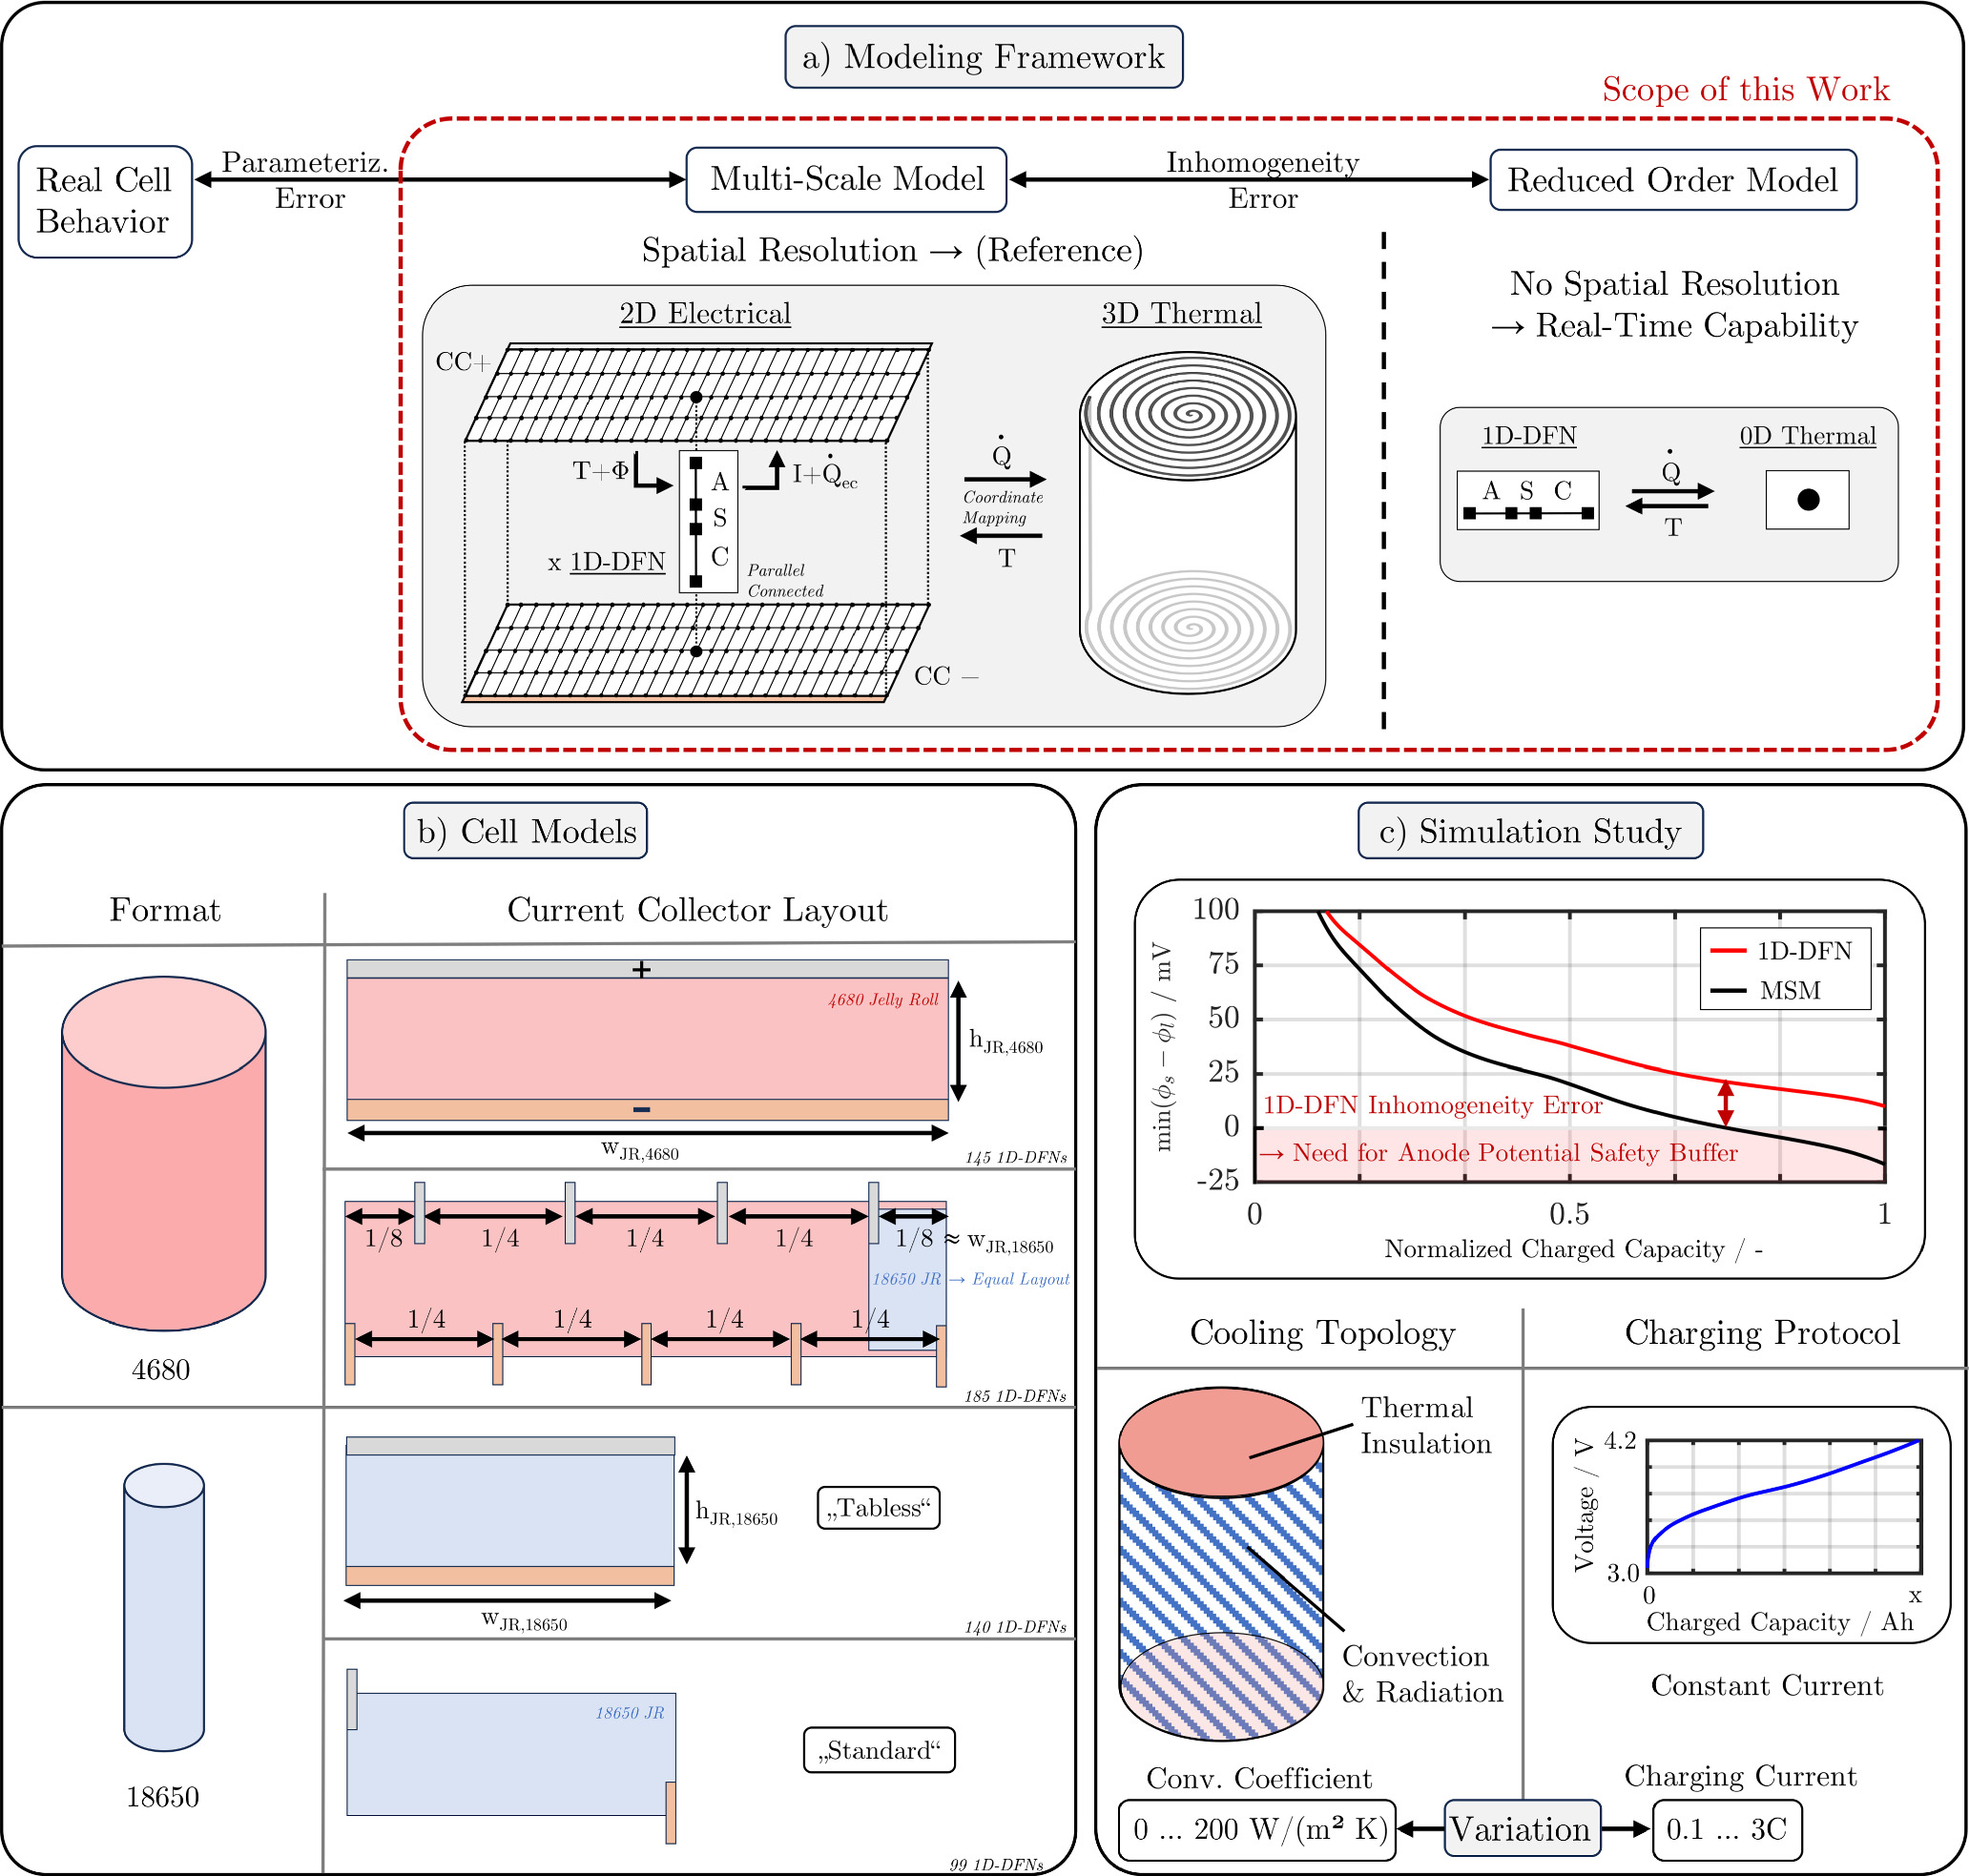Click the „Standard“ label box
The width and height of the screenshot is (1969, 1876).
point(879,1749)
